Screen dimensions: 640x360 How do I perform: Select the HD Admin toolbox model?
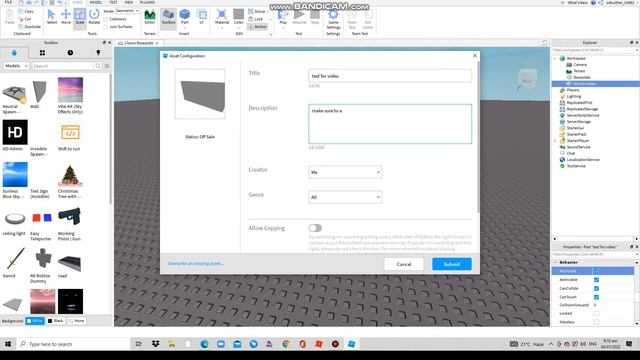tap(15, 135)
